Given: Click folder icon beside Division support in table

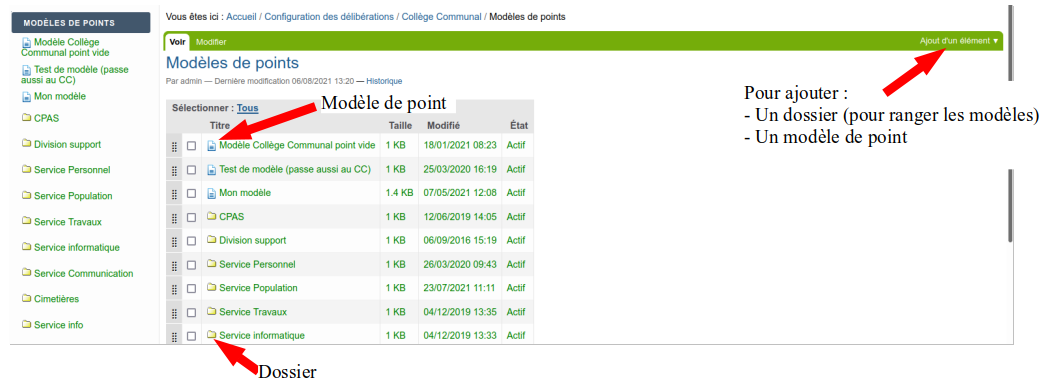Looking at the screenshot, I should (x=212, y=240).
